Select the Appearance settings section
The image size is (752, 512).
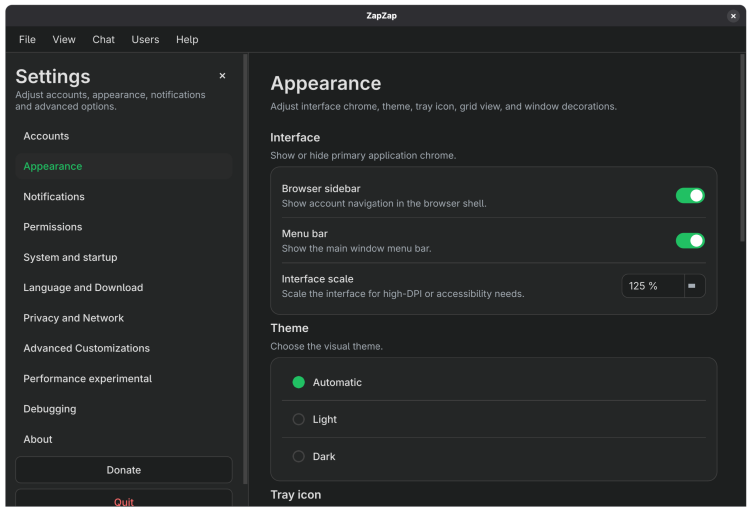click(x=124, y=166)
